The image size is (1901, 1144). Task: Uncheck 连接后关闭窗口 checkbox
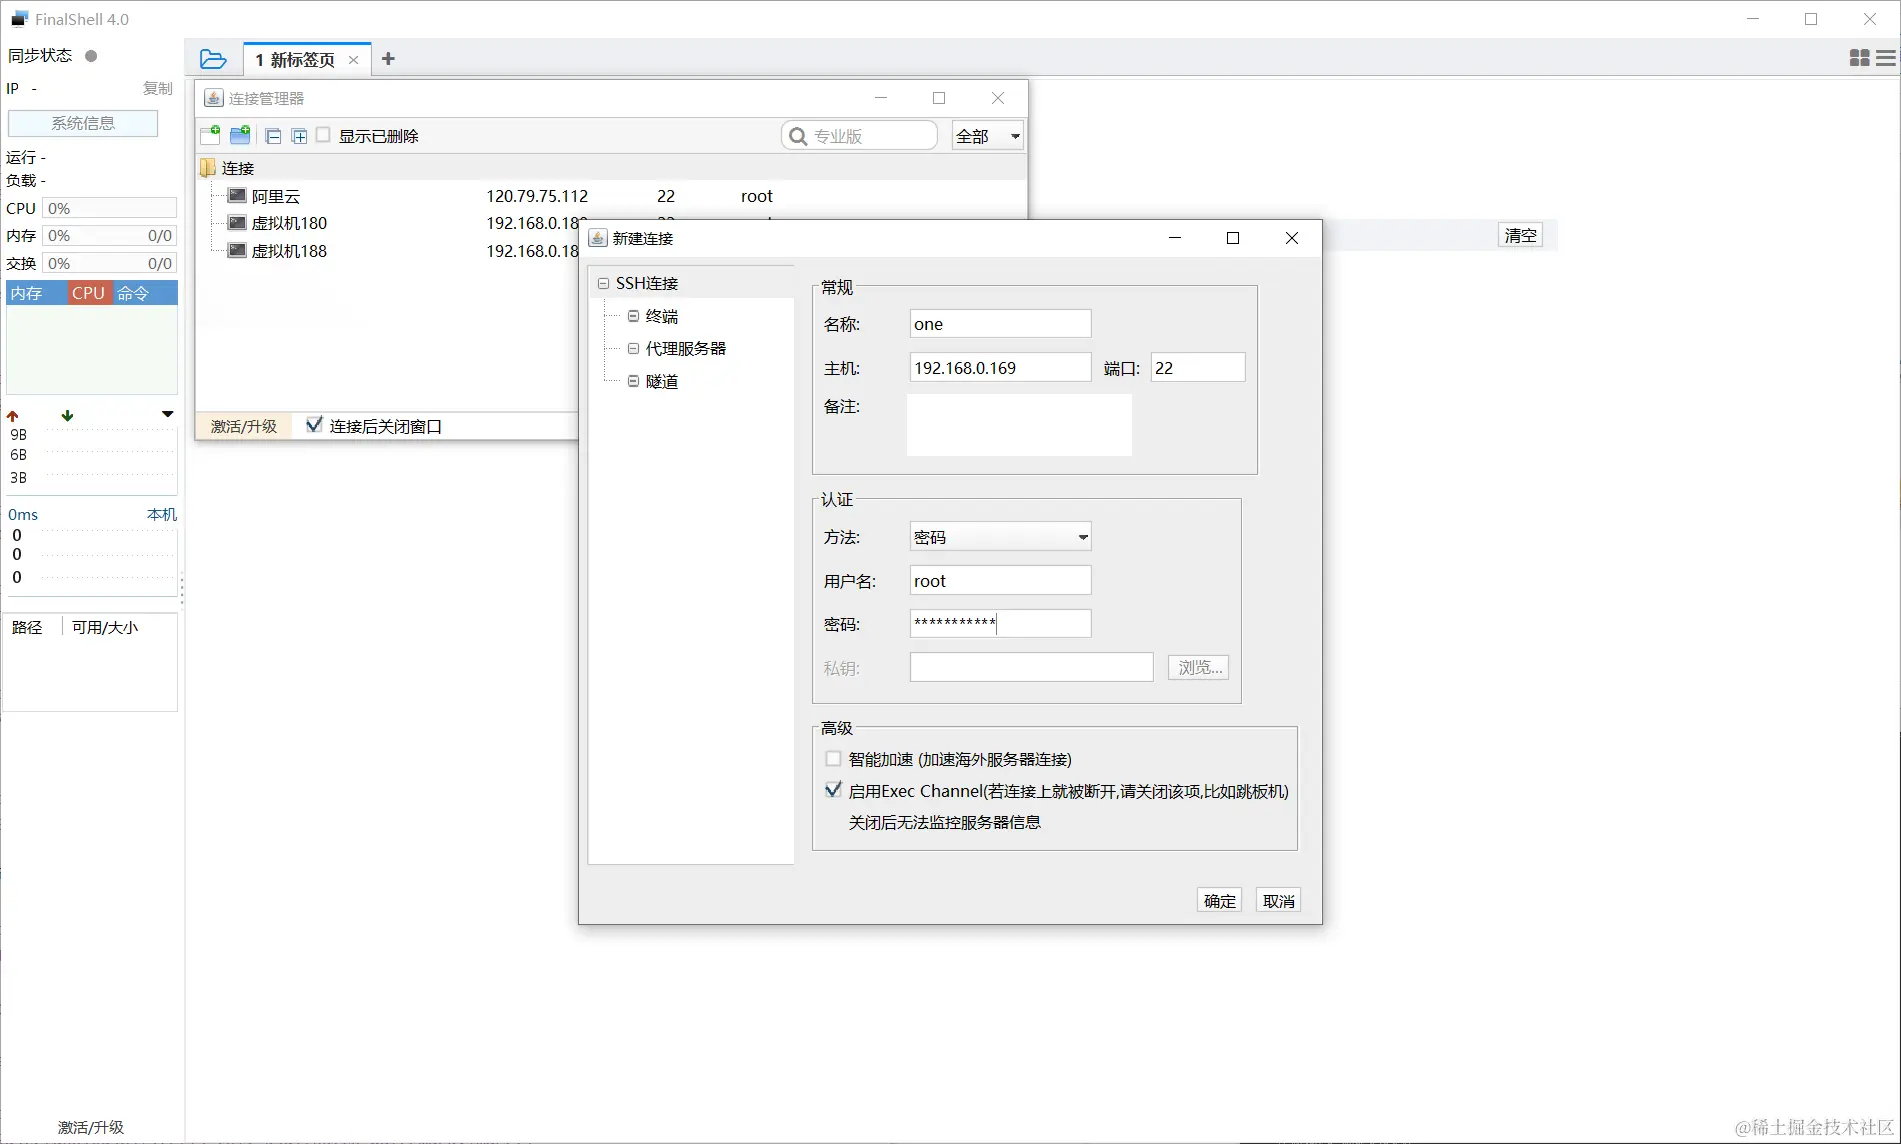314,425
